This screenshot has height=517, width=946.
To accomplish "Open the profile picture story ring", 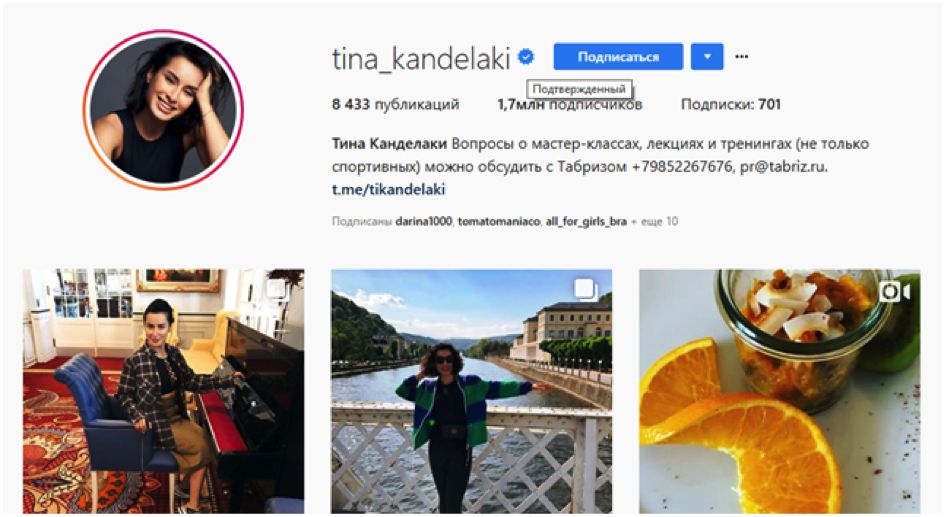I will (x=163, y=110).
